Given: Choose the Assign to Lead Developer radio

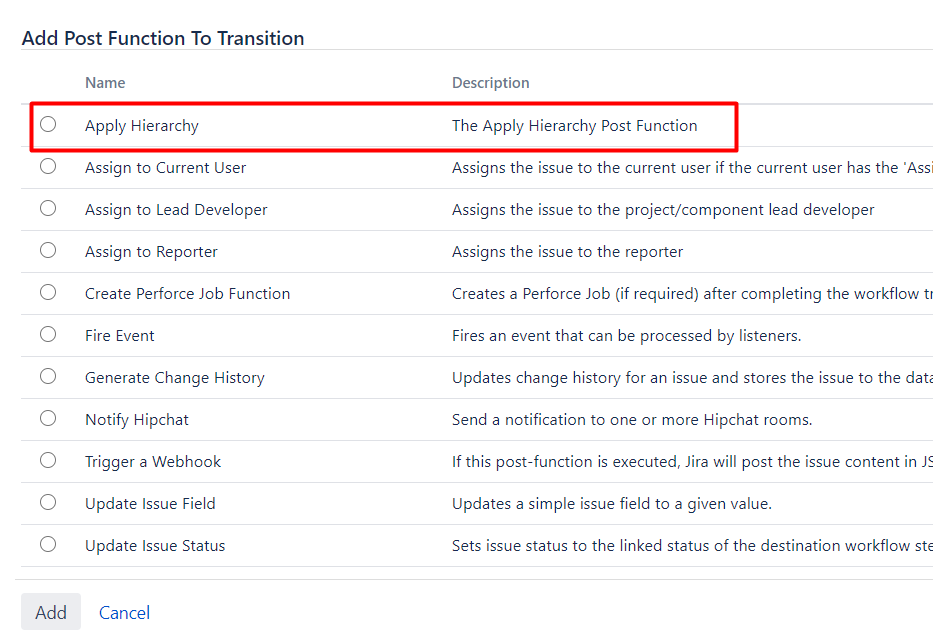Looking at the screenshot, I should (48, 209).
